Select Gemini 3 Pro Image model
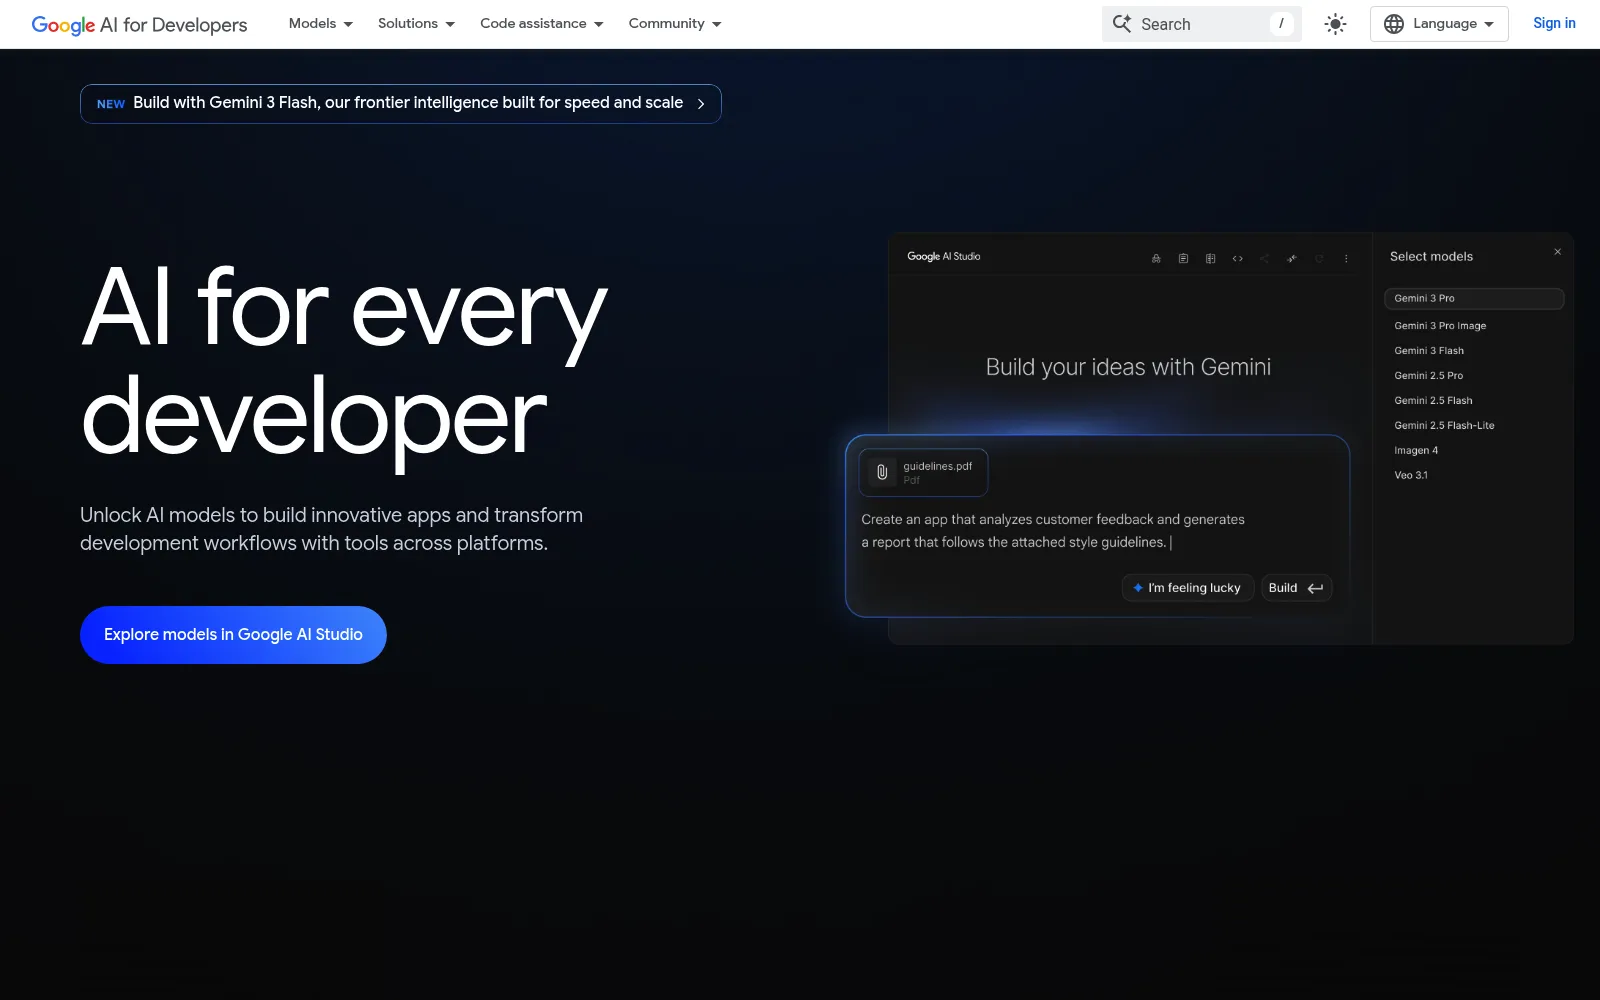Viewport: 1600px width, 1000px height. 1440,326
